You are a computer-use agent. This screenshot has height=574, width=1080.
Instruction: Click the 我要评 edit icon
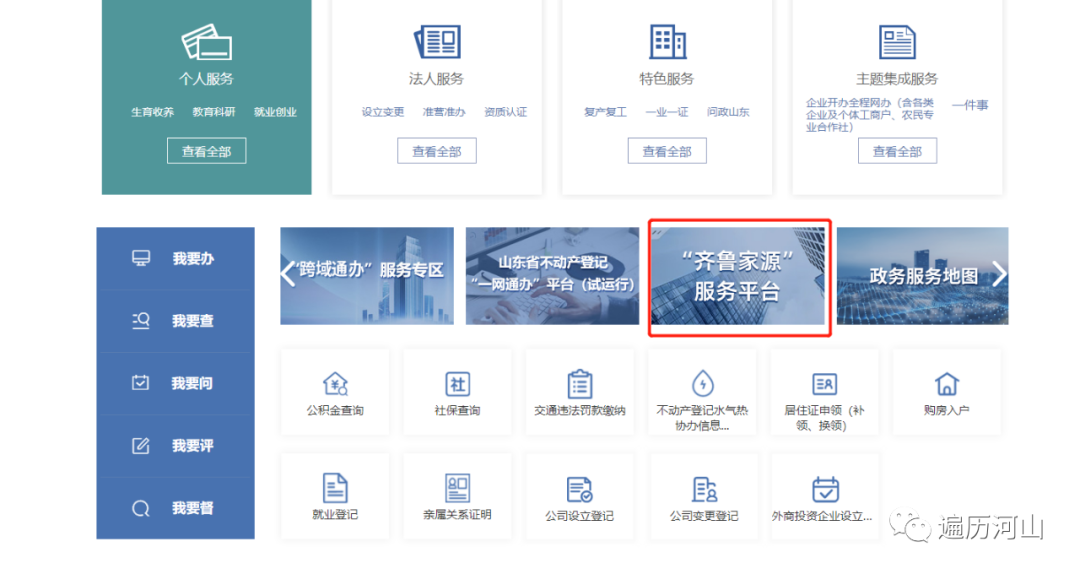pos(141,446)
